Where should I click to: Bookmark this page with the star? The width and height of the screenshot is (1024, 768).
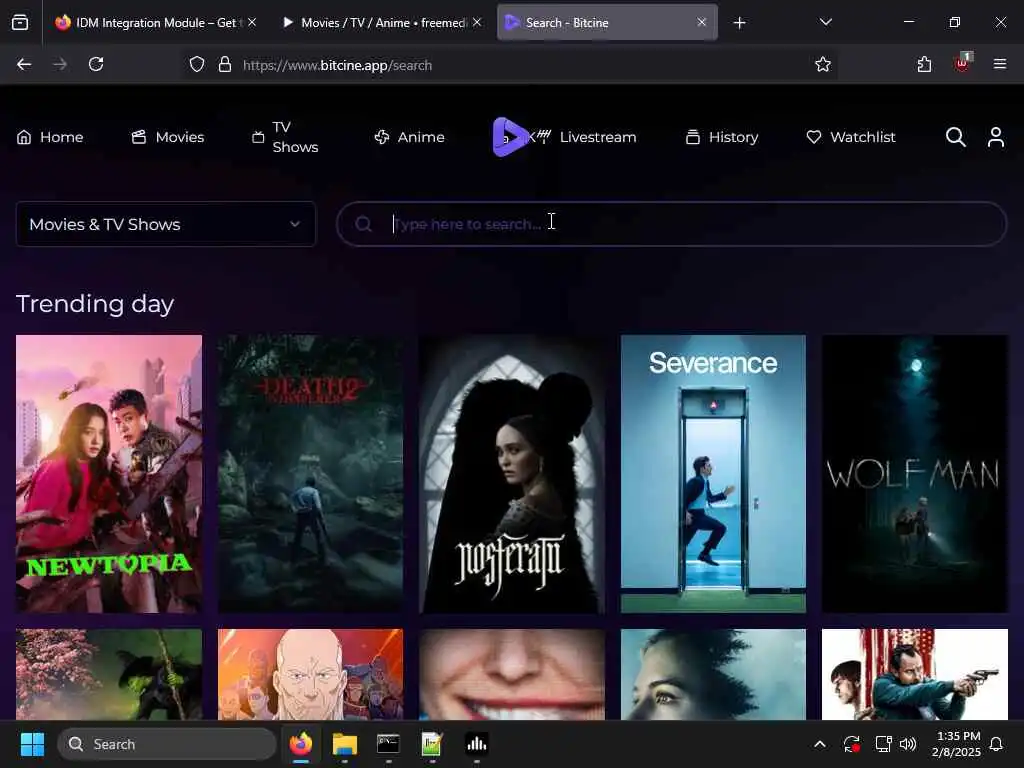[823, 64]
